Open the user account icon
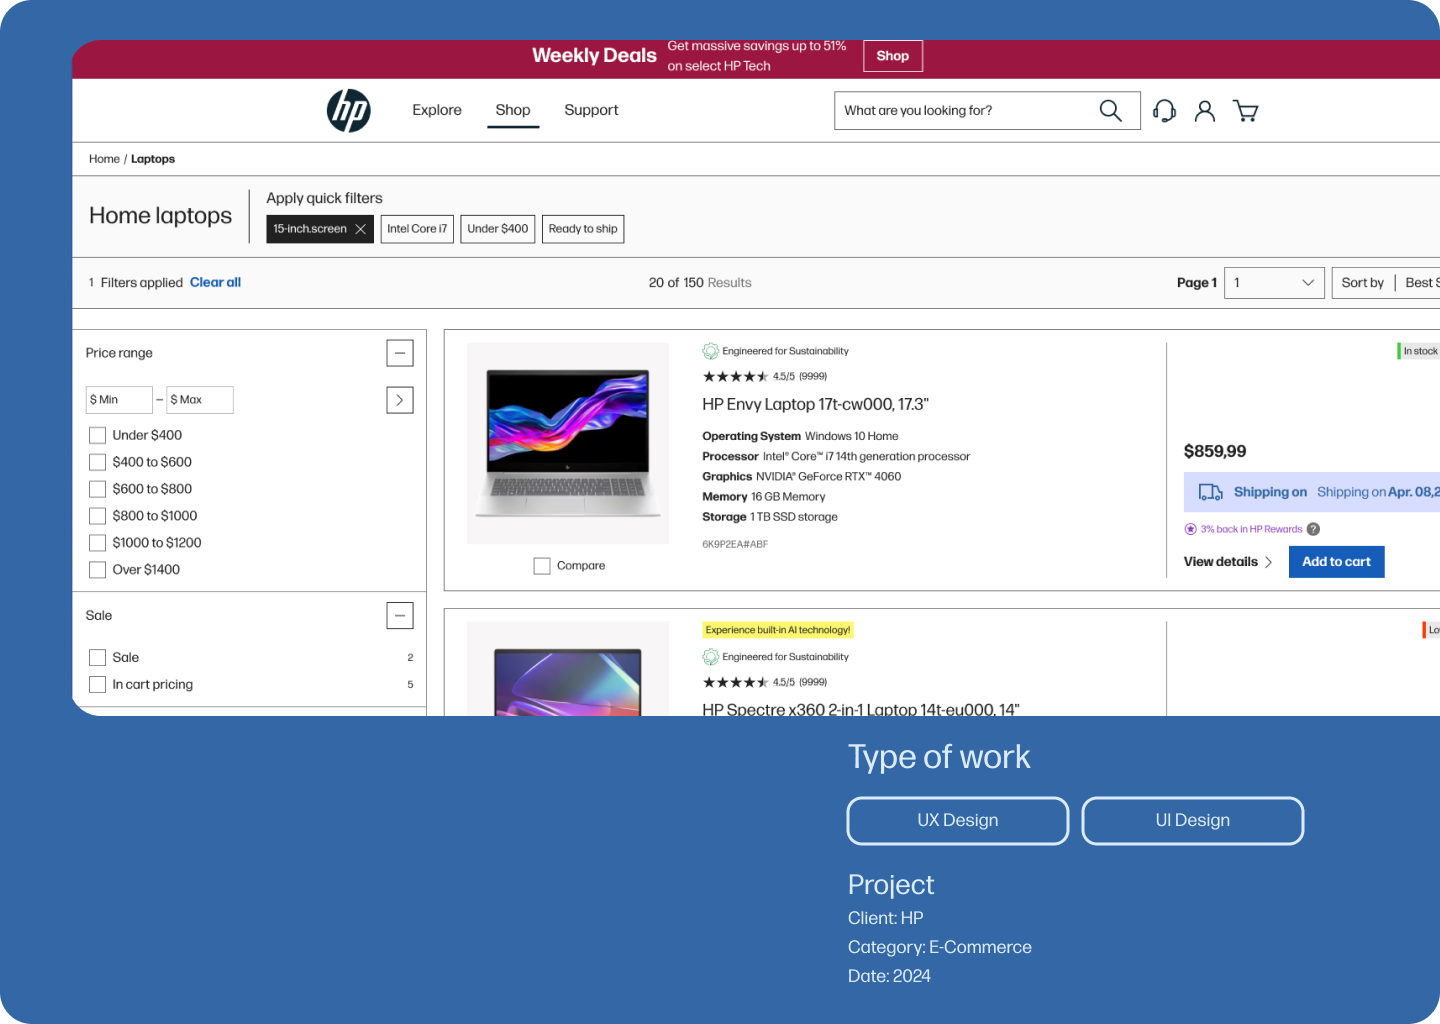Image resolution: width=1440 pixels, height=1024 pixels. click(1205, 111)
